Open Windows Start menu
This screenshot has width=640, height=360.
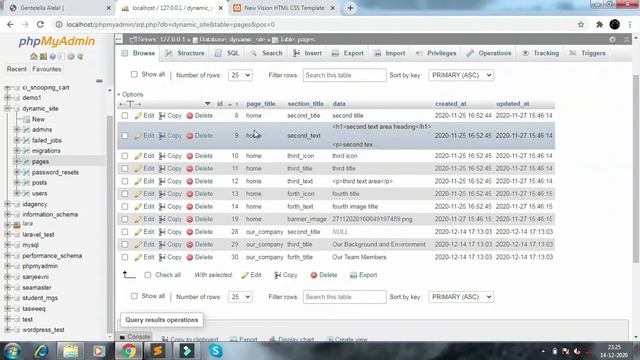click(12, 351)
